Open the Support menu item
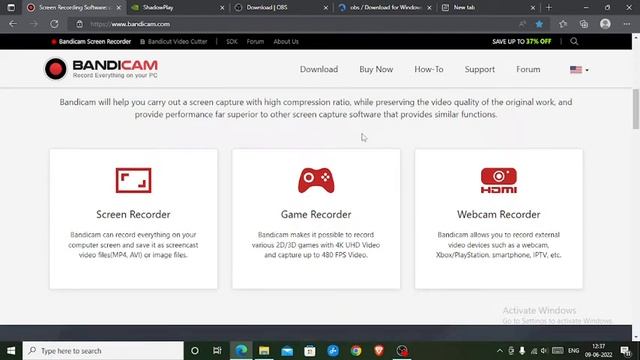The image size is (640, 360). click(480, 69)
